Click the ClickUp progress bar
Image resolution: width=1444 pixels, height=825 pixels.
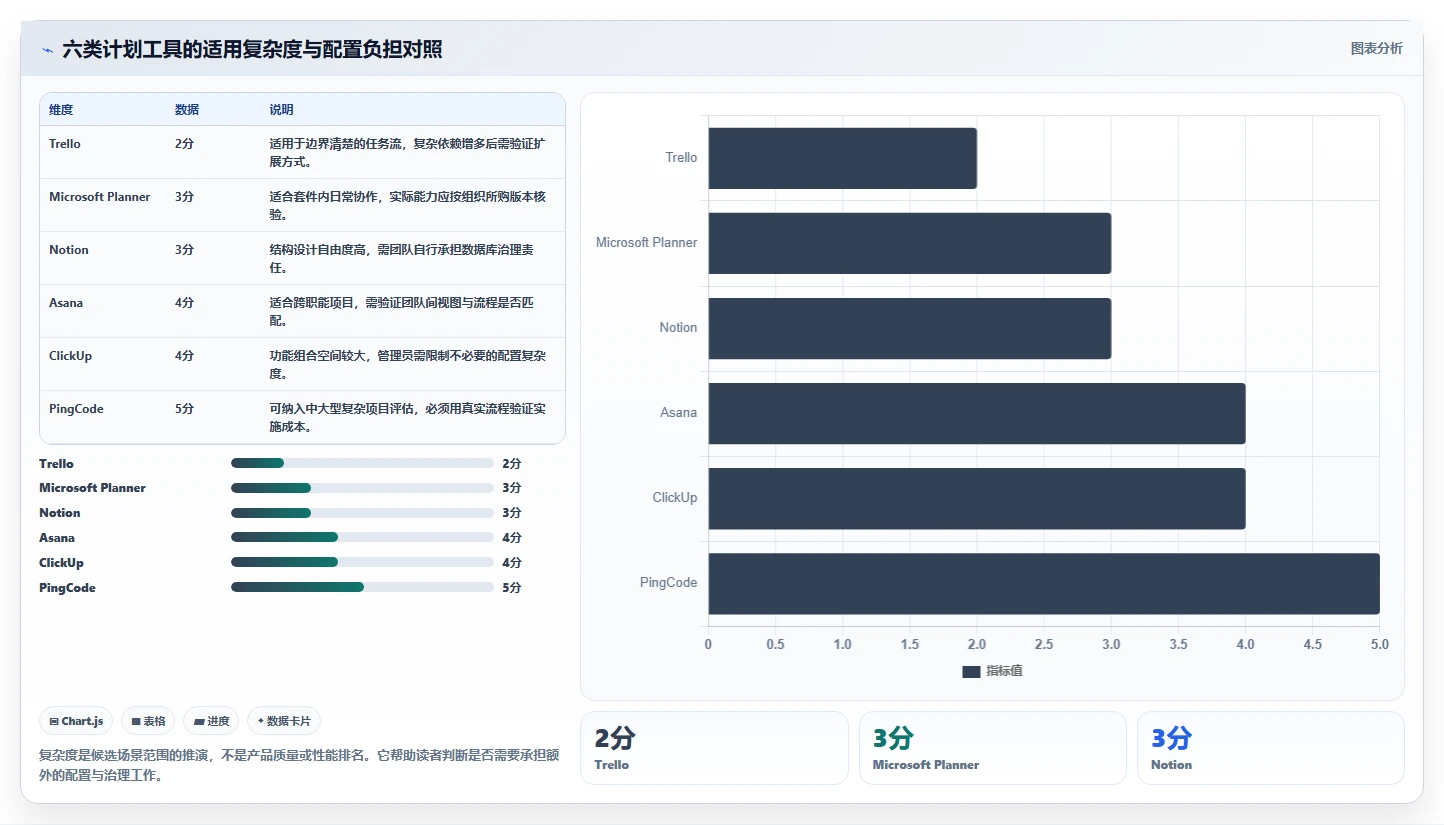pyautogui.click(x=362, y=563)
